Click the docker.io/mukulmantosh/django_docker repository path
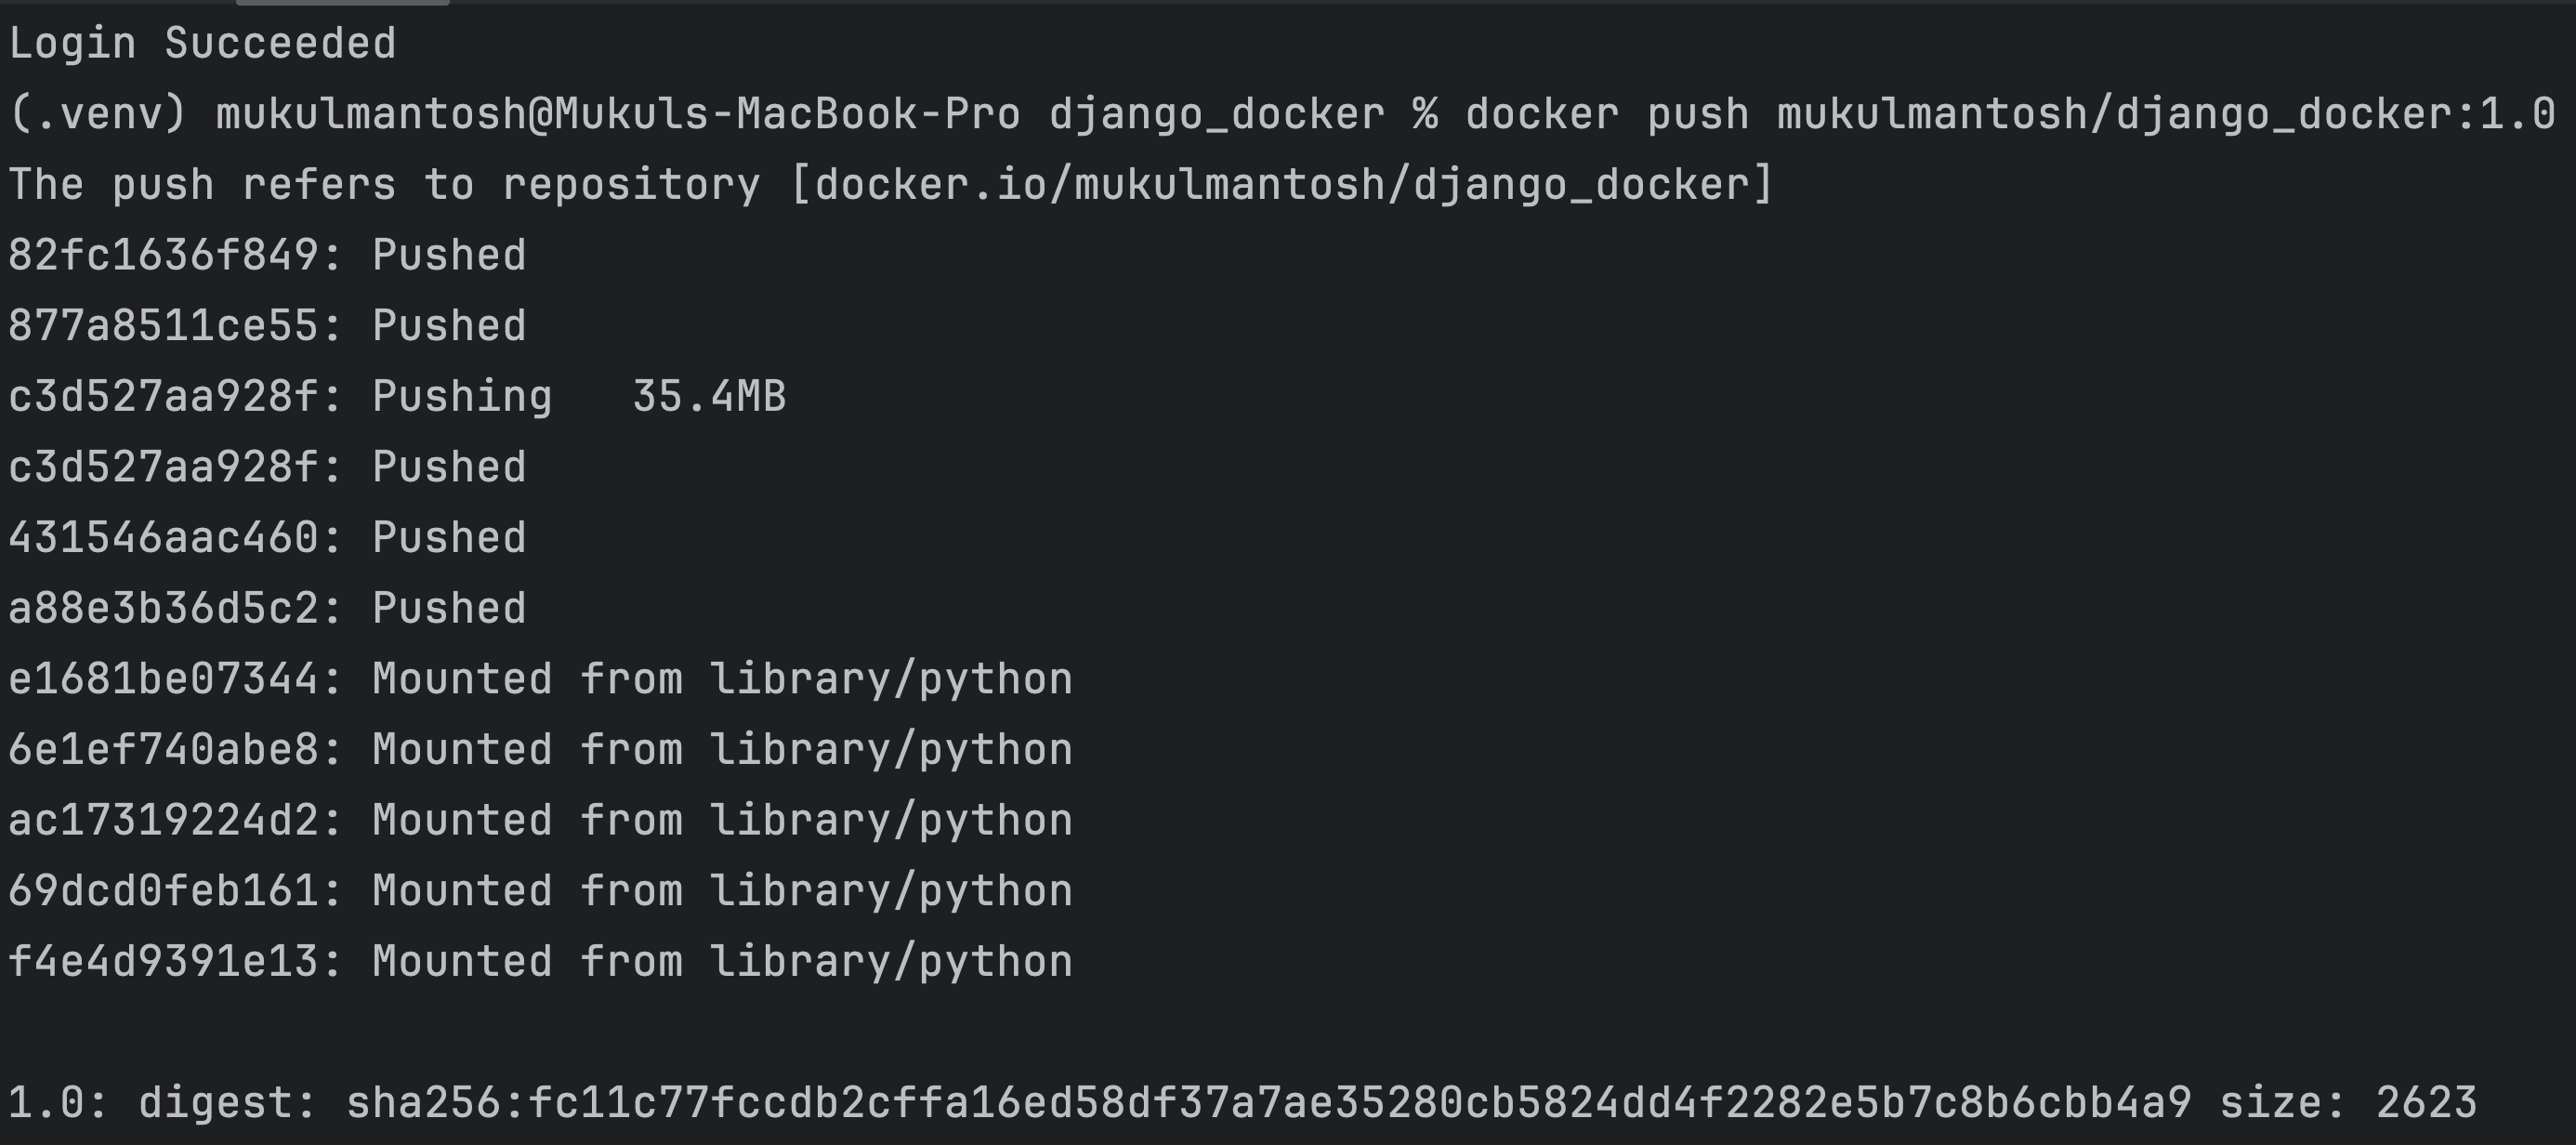This screenshot has height=1145, width=2576. (1282, 185)
